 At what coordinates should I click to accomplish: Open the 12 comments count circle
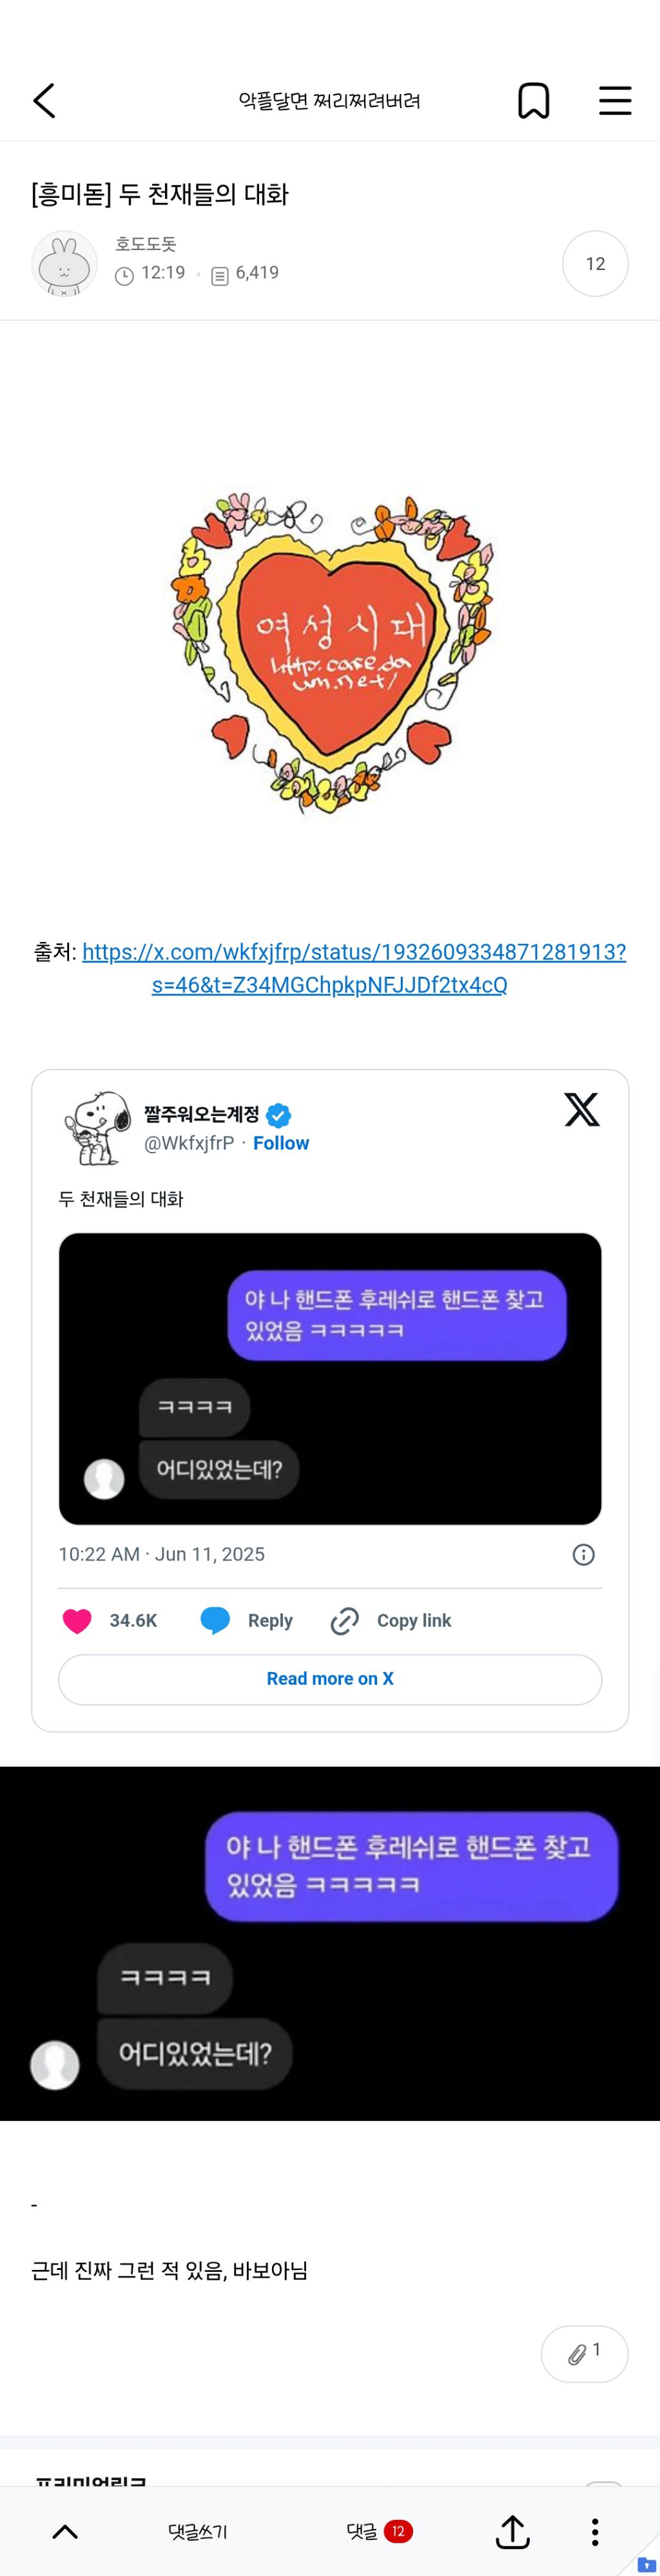(595, 264)
